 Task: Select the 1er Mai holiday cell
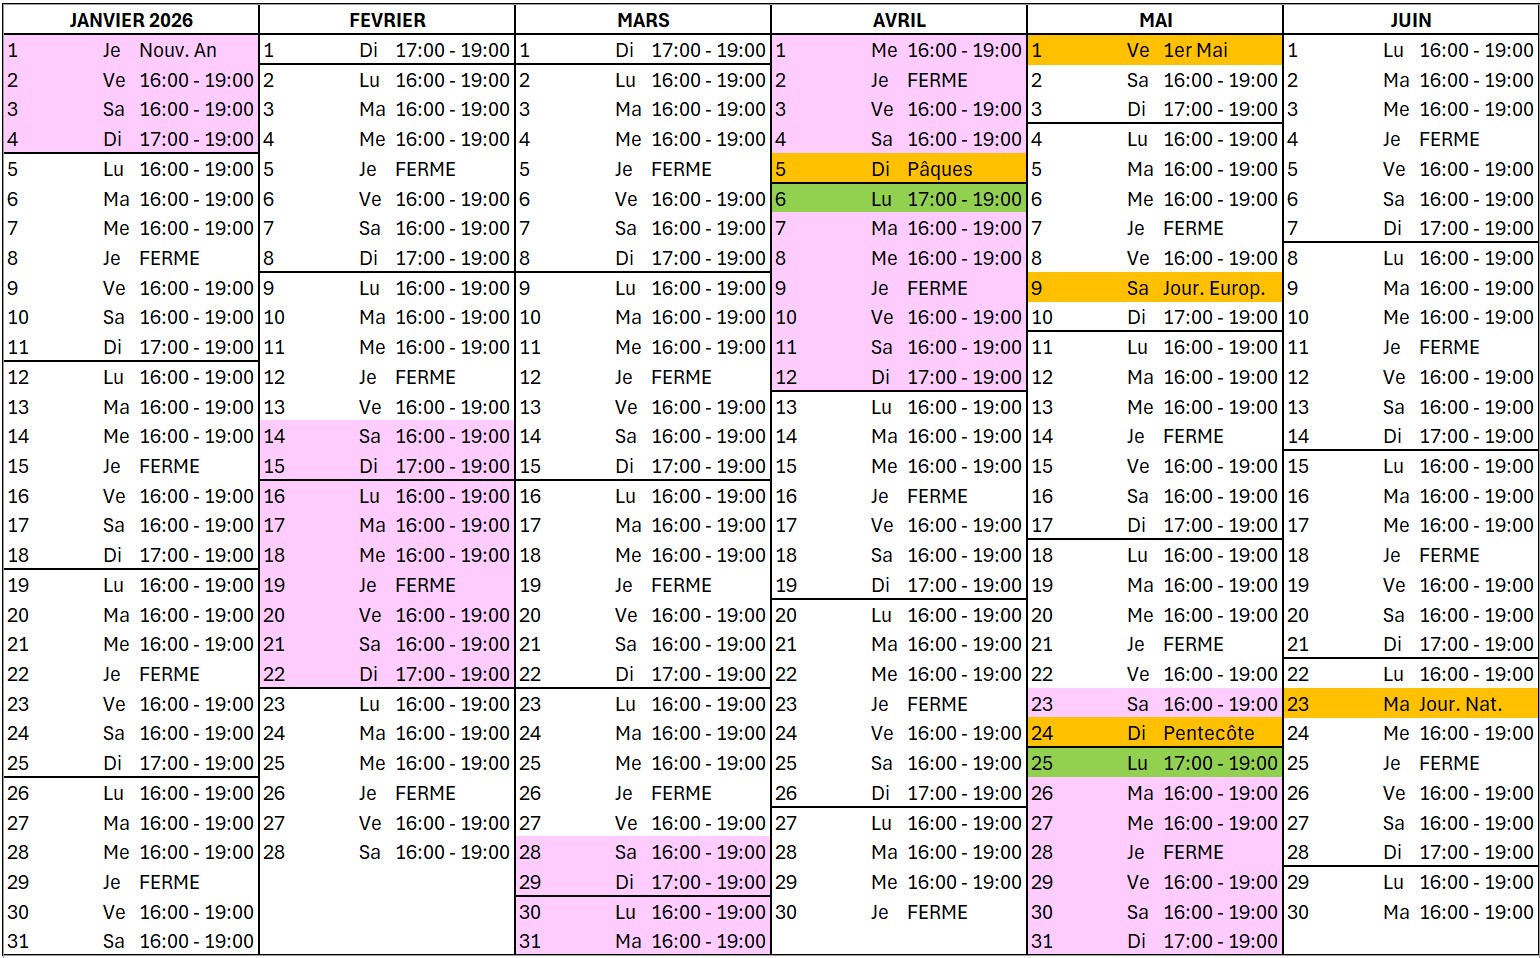[1195, 50]
